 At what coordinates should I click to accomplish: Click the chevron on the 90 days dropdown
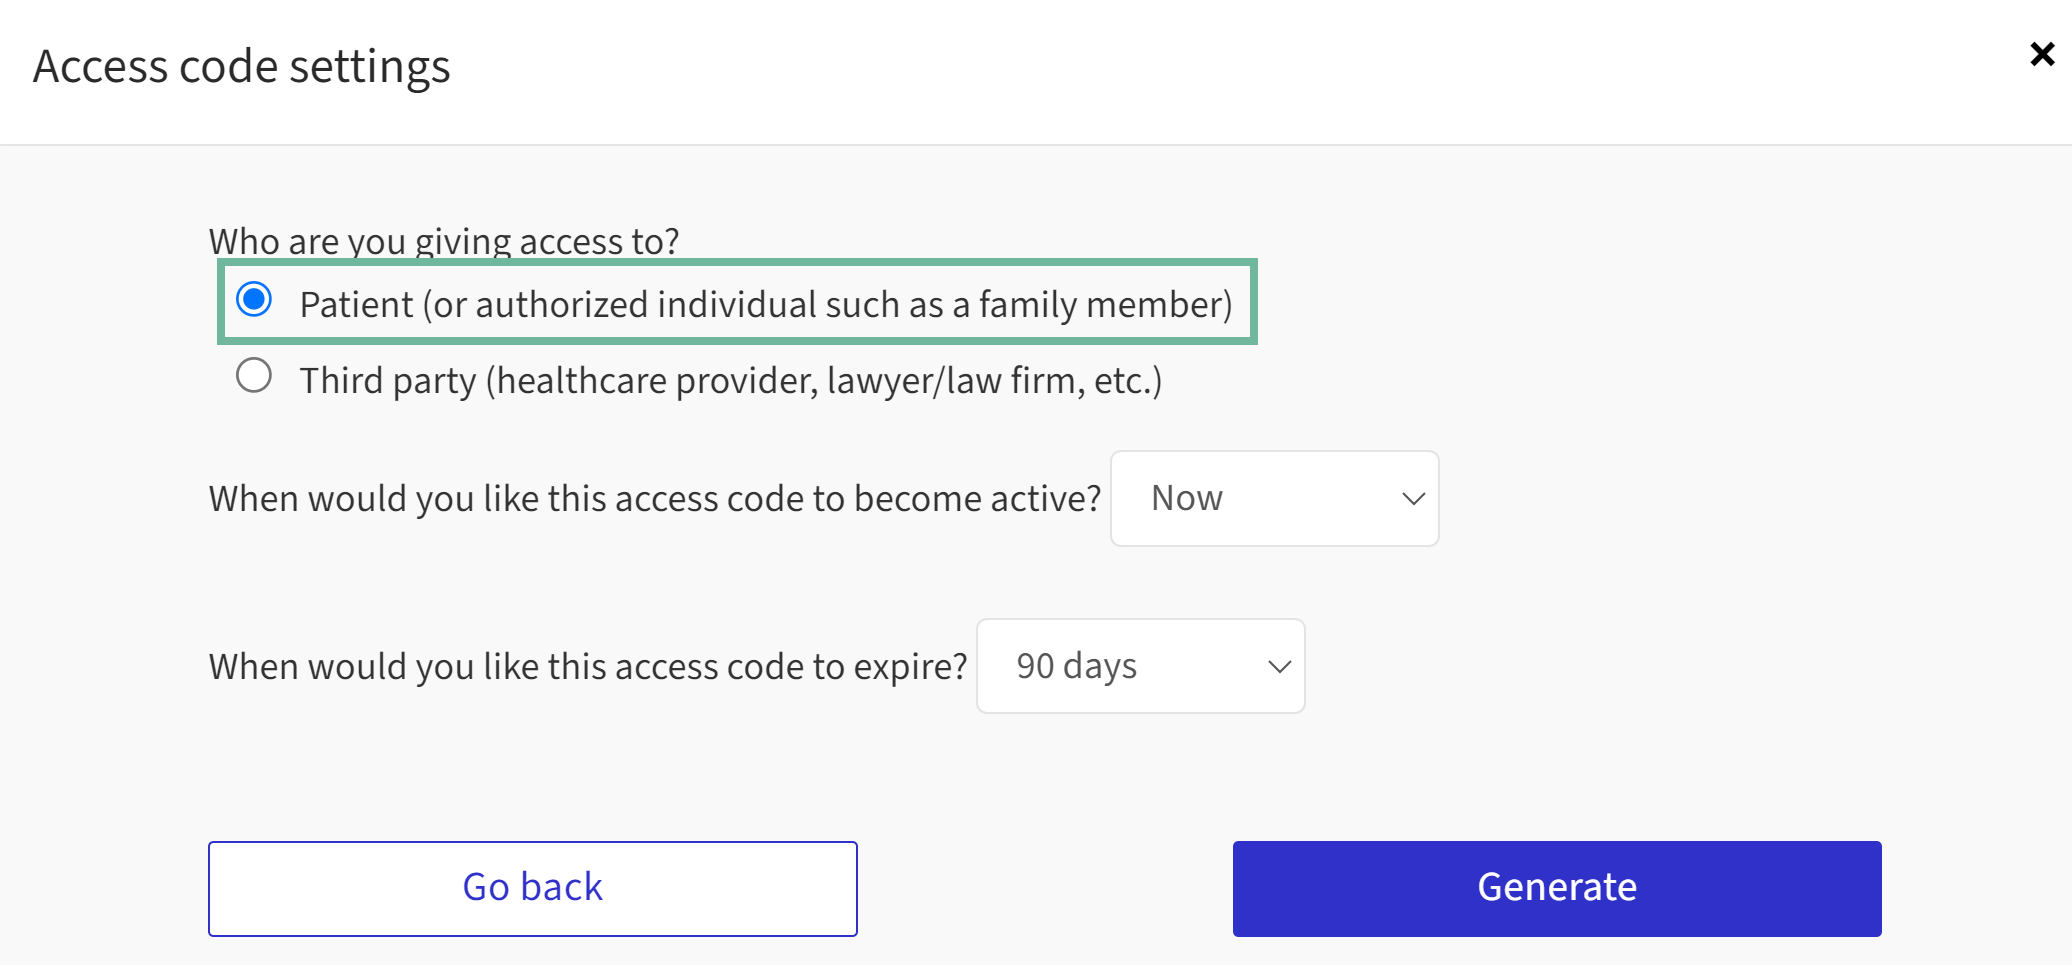tap(1278, 666)
